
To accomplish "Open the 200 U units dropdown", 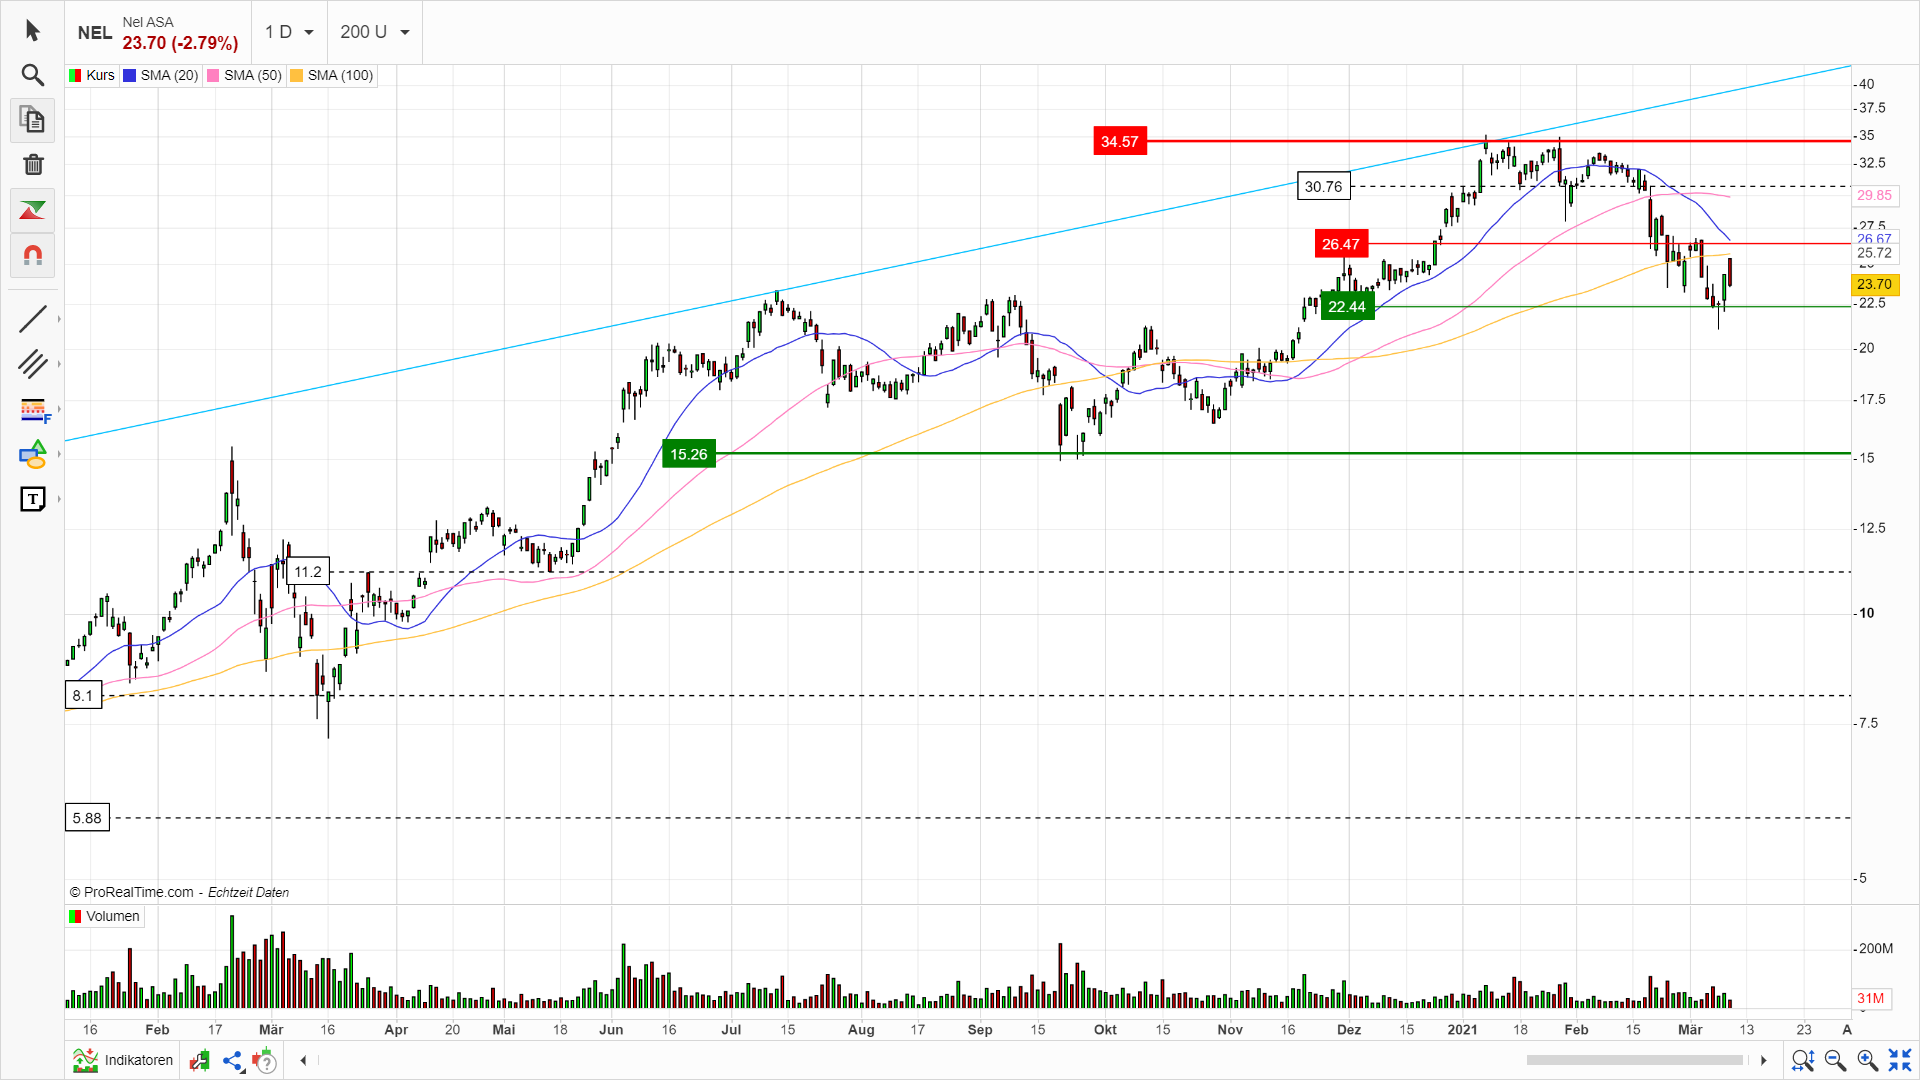I will (375, 32).
